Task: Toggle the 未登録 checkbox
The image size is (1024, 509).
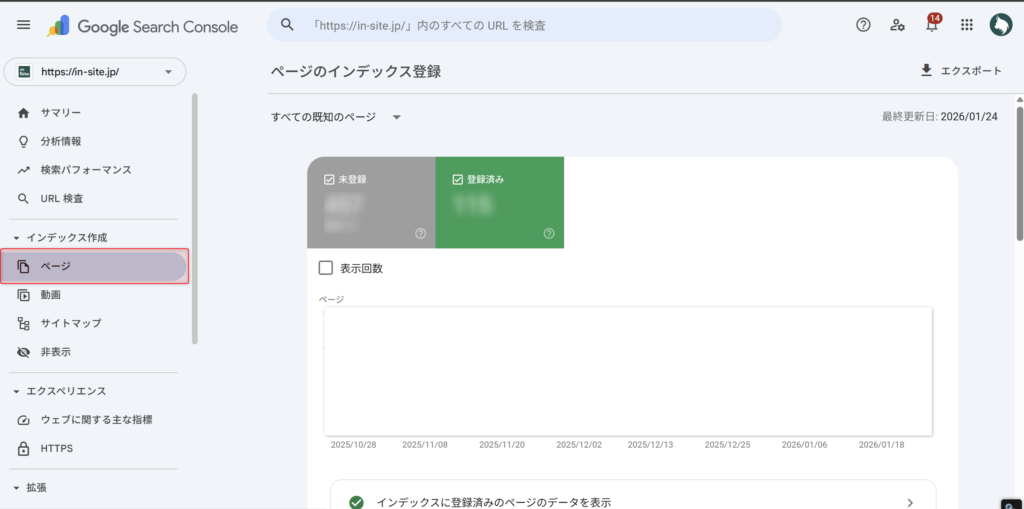Action: point(329,179)
